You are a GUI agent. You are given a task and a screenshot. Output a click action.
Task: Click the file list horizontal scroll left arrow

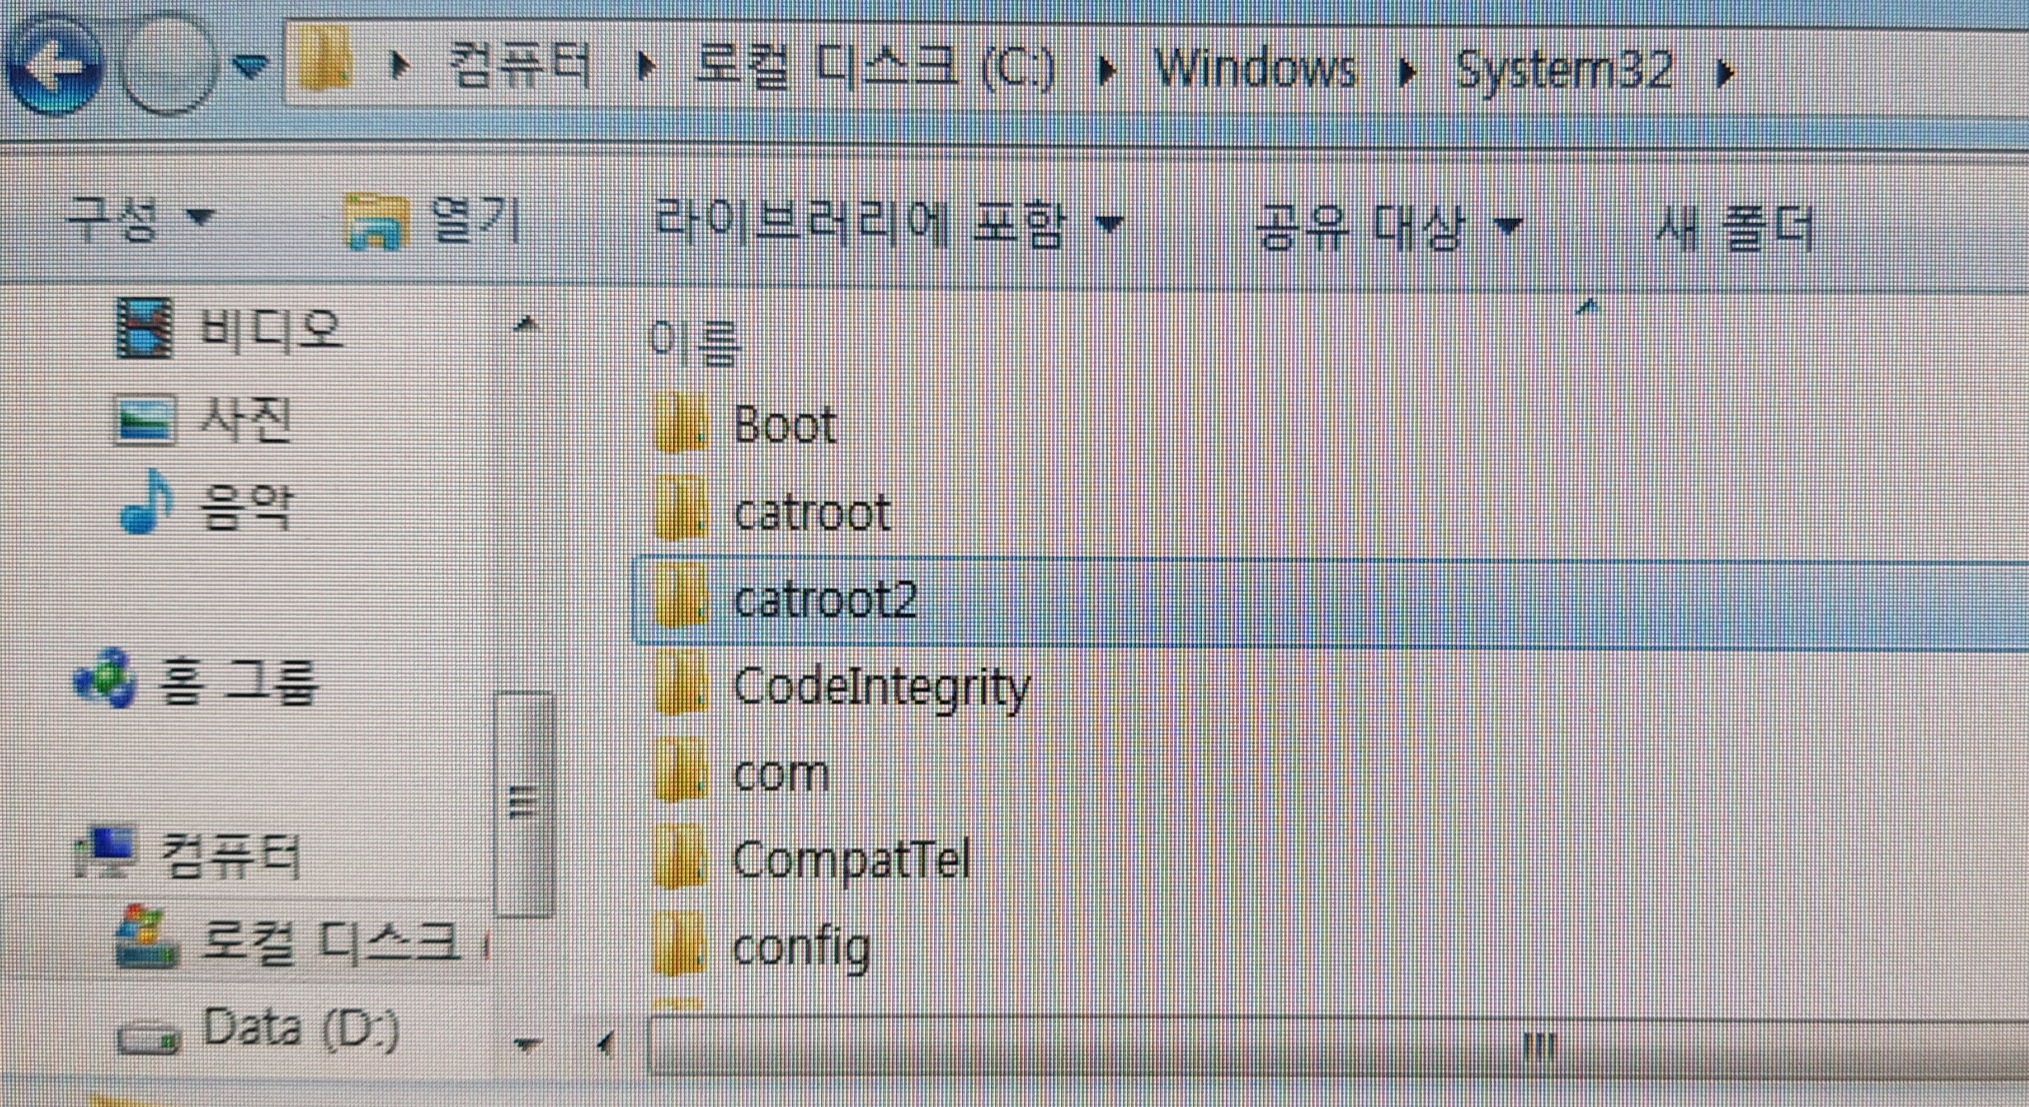point(606,1045)
